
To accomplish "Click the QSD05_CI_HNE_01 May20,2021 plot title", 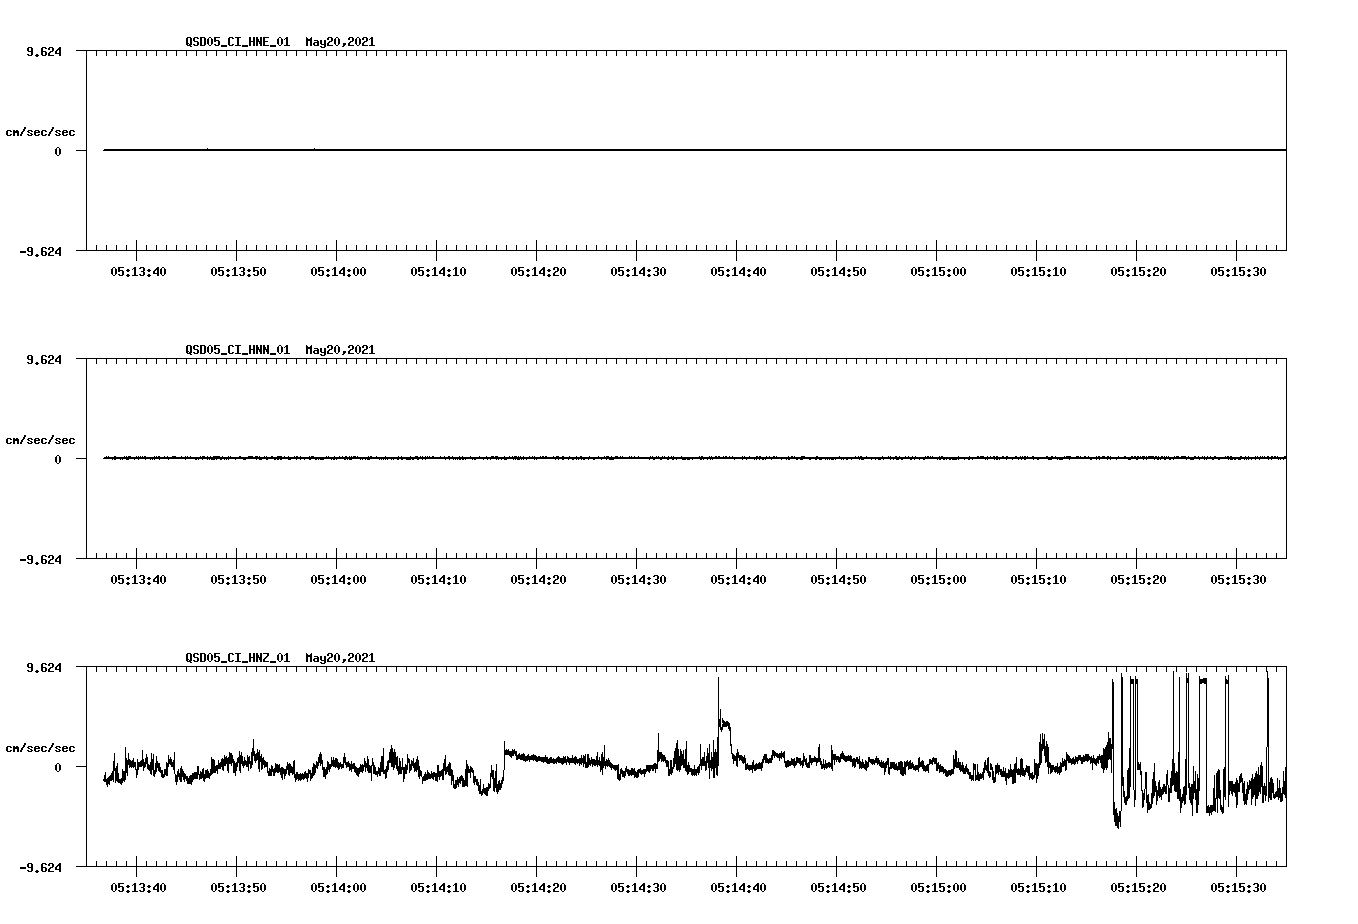I will [280, 42].
